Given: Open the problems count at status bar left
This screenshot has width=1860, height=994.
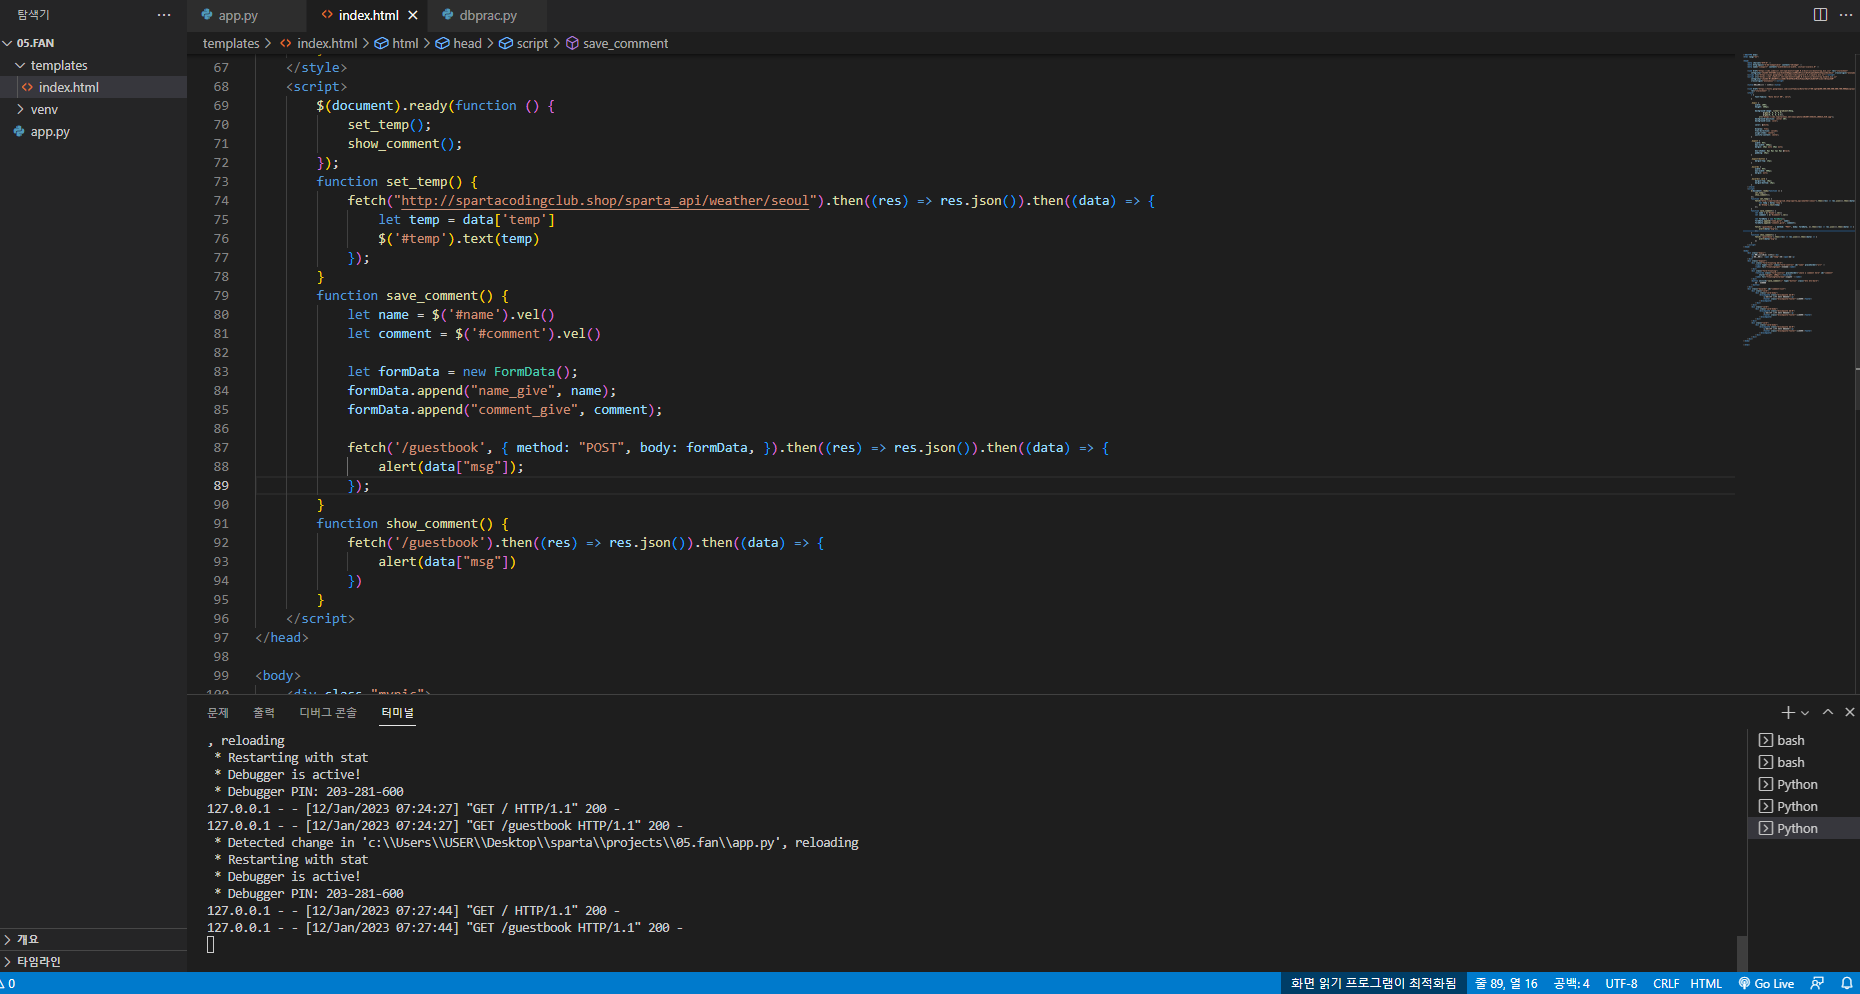Looking at the screenshot, I should click(x=8, y=984).
